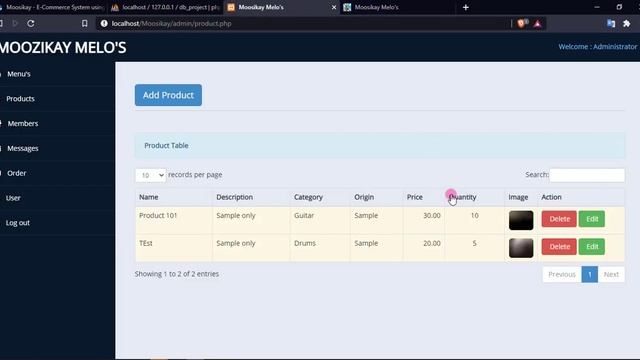Click the Welcome : Administrator text

[x=598, y=47]
